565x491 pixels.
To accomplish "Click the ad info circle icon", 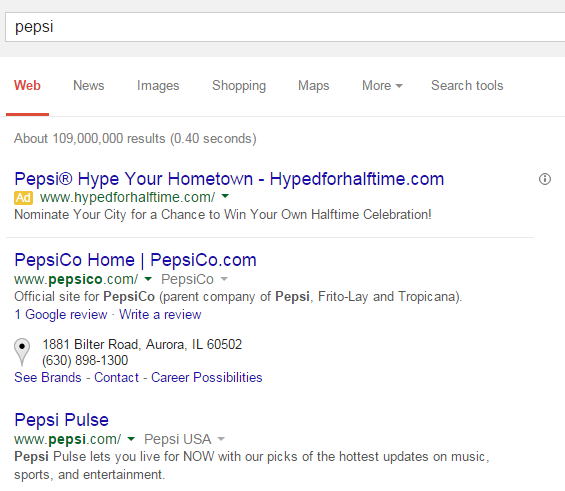I will pyautogui.click(x=545, y=179).
